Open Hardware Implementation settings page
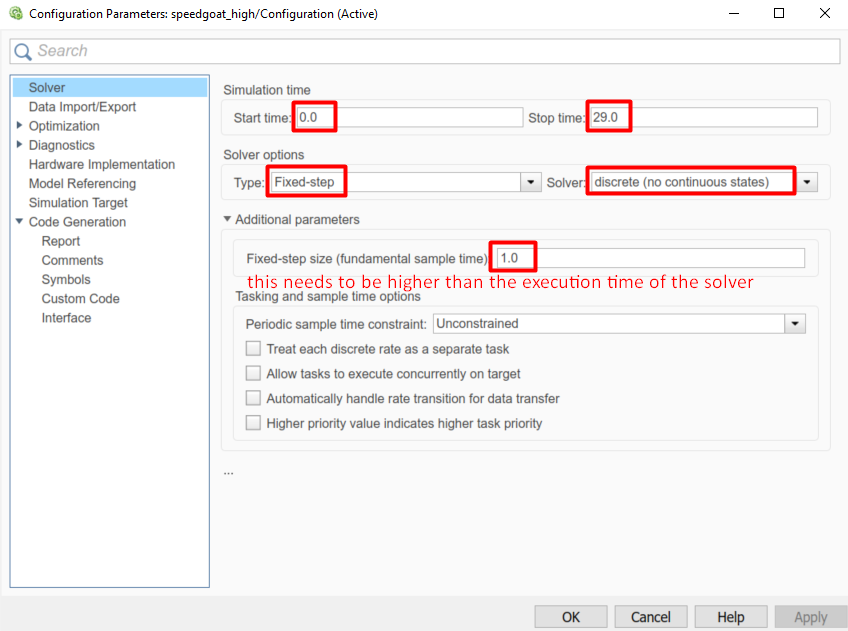The width and height of the screenshot is (848, 631). pos(101,164)
